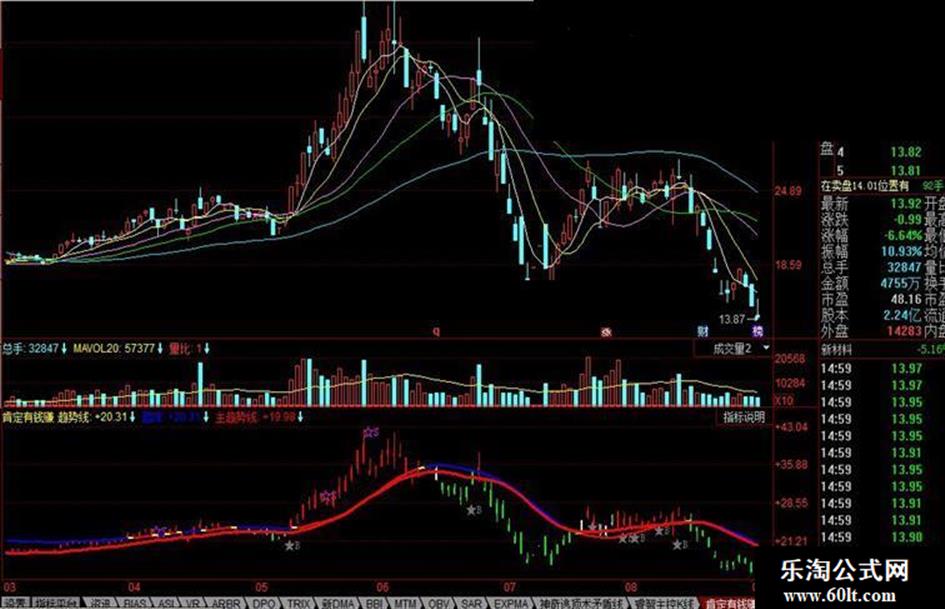Click the +43.04 indicator axis label
The width and height of the screenshot is (945, 609).
[x=791, y=428]
